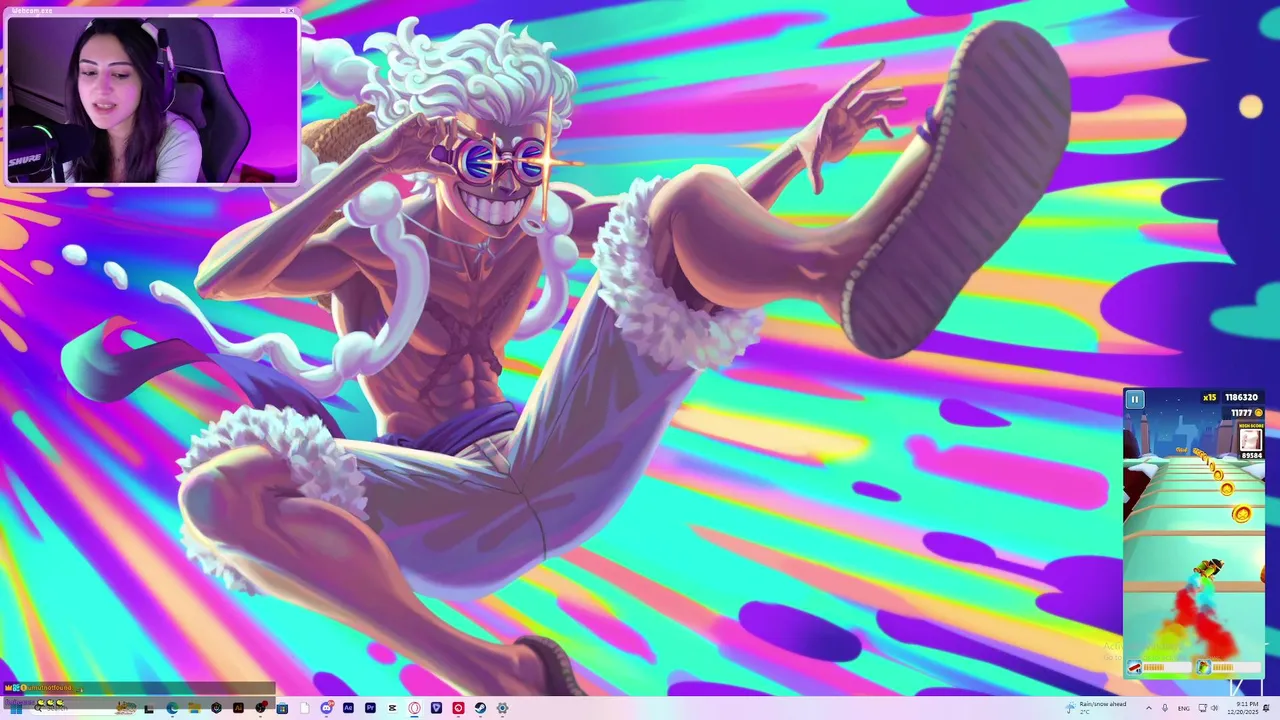Open the blank document taskbar icon

[305, 709]
